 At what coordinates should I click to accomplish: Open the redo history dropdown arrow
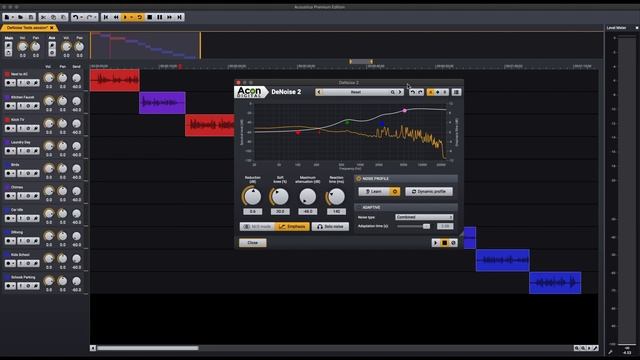coord(96,17)
